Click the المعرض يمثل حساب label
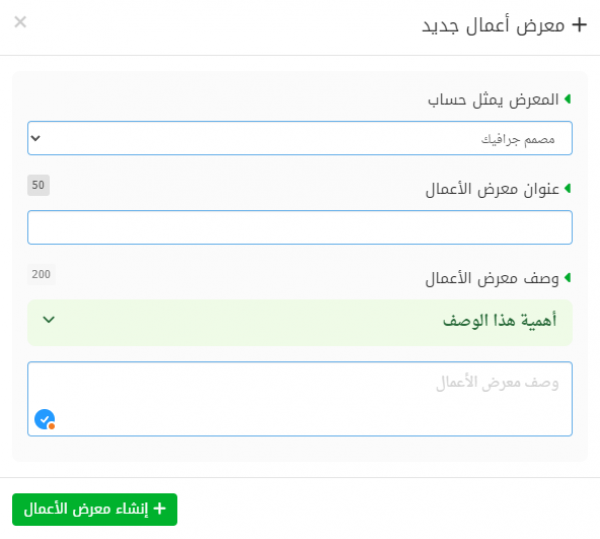Image resolution: width=600 pixels, height=539 pixels. [x=493, y=100]
